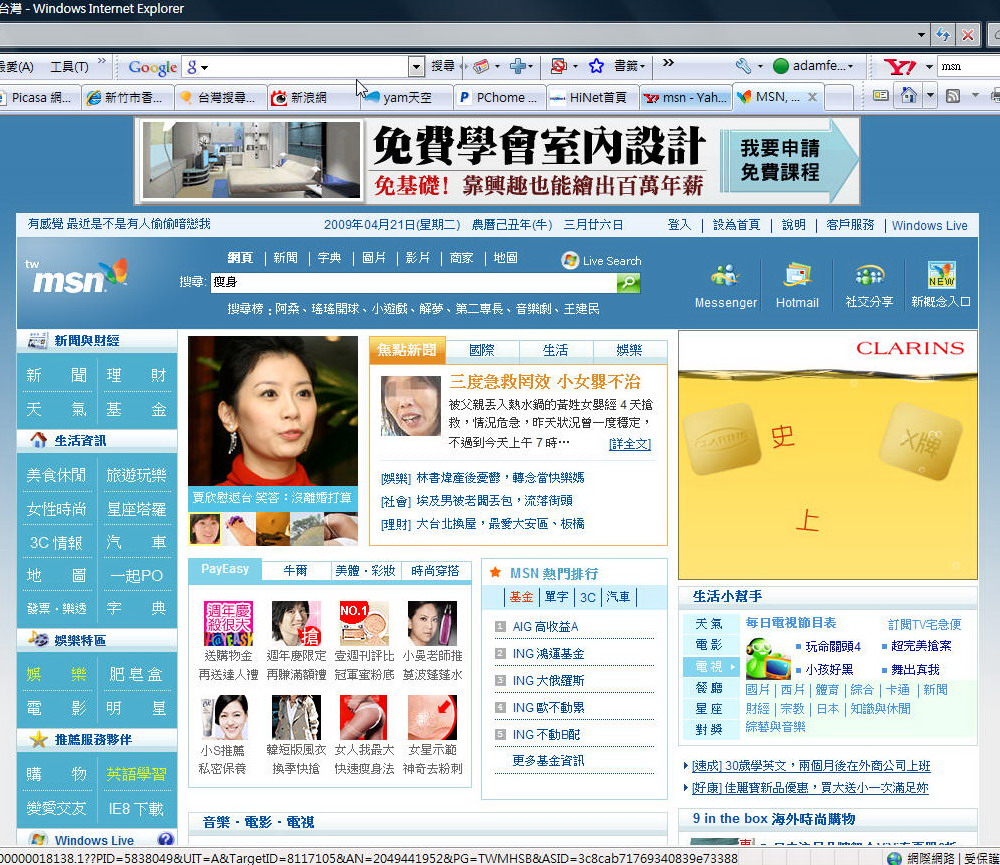Click the RSS feeds icon
Image resolution: width=1000 pixels, height=865 pixels.
coord(953,96)
